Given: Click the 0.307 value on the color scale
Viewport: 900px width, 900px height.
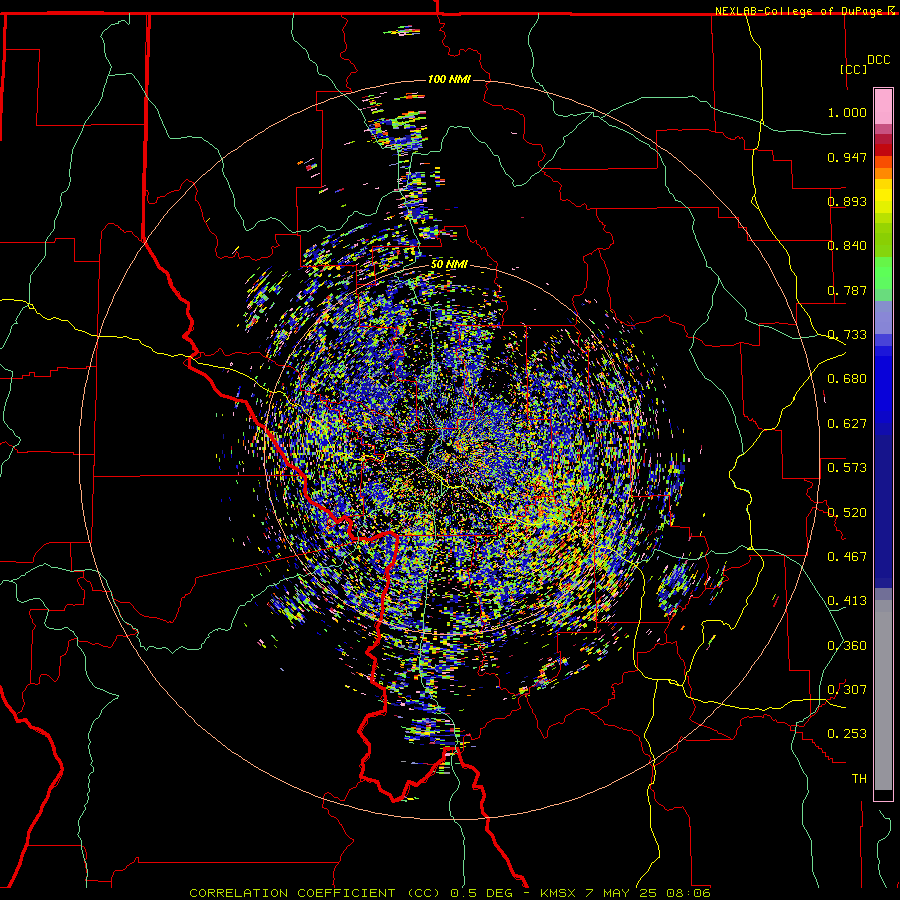Looking at the screenshot, I should (x=847, y=690).
